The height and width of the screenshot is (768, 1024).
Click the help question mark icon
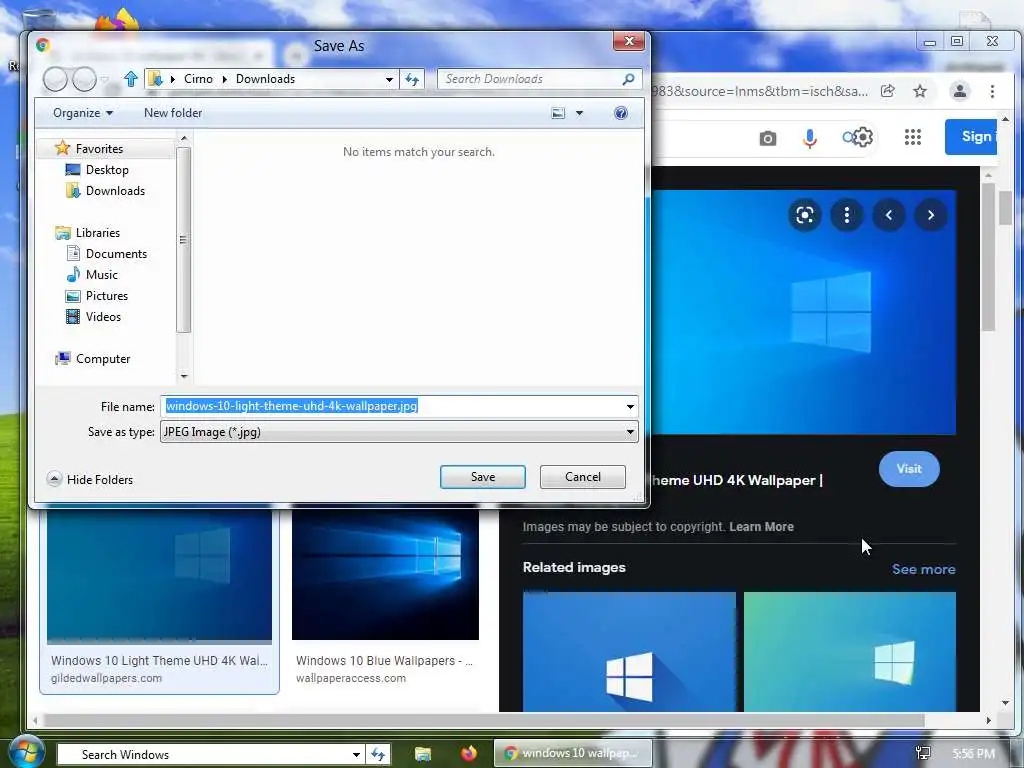tap(621, 113)
